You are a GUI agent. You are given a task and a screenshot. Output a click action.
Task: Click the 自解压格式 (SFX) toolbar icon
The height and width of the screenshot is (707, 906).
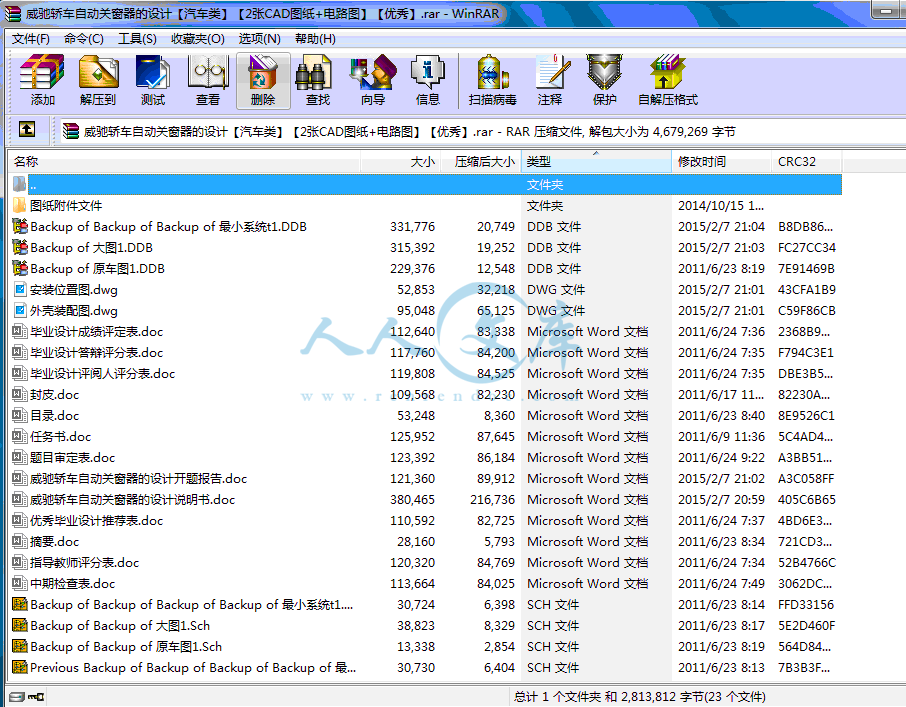(667, 80)
